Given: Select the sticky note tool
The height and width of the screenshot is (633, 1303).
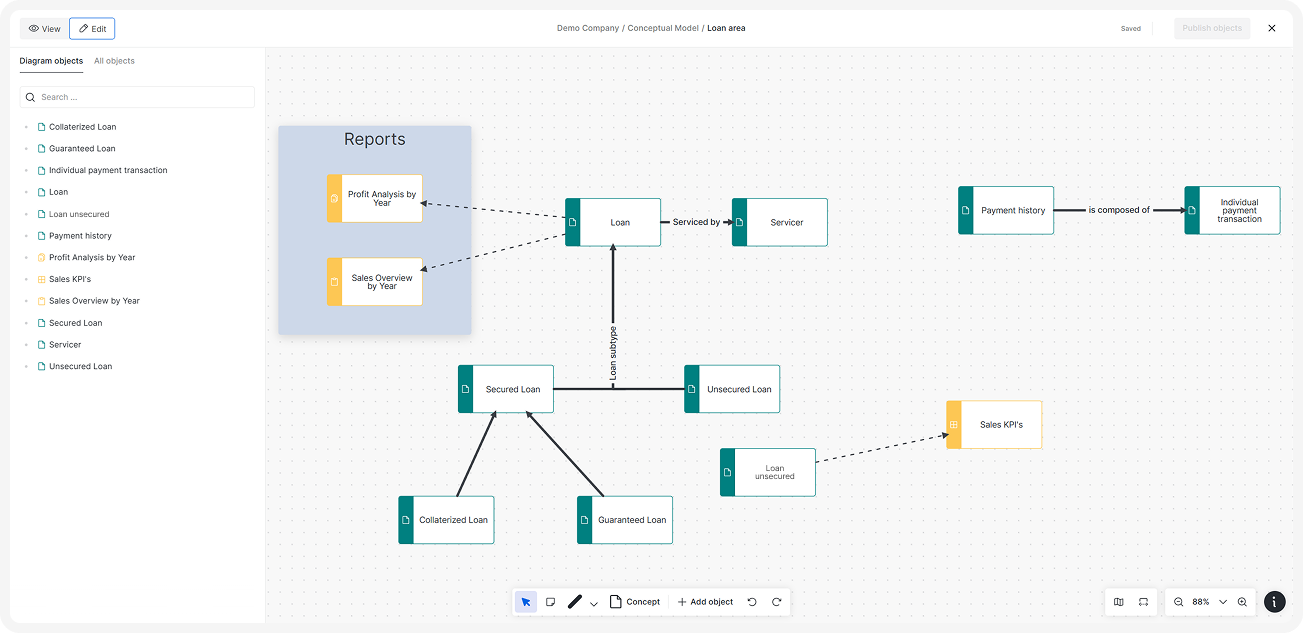Looking at the screenshot, I should [550, 601].
